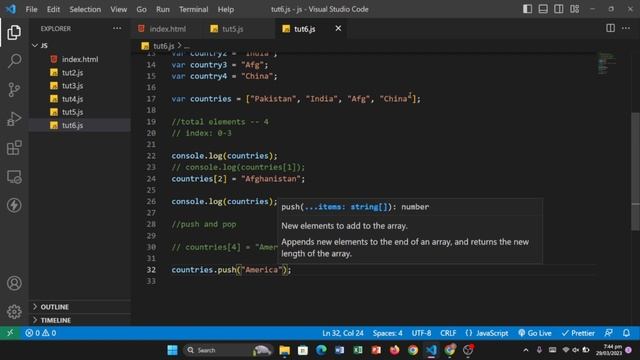640x360 pixels.
Task: Toggle the Secondary Side Bar
Action: point(558,9)
